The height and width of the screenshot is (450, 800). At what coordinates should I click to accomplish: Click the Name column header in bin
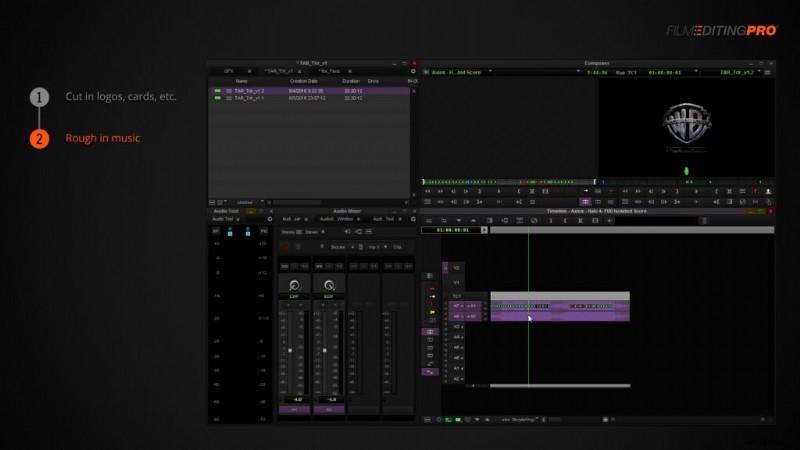(x=241, y=81)
